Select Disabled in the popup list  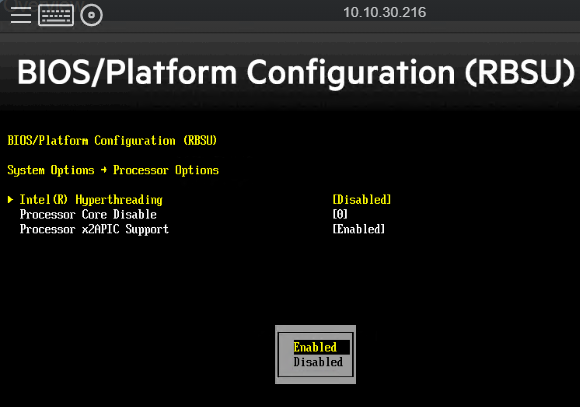click(x=318, y=362)
